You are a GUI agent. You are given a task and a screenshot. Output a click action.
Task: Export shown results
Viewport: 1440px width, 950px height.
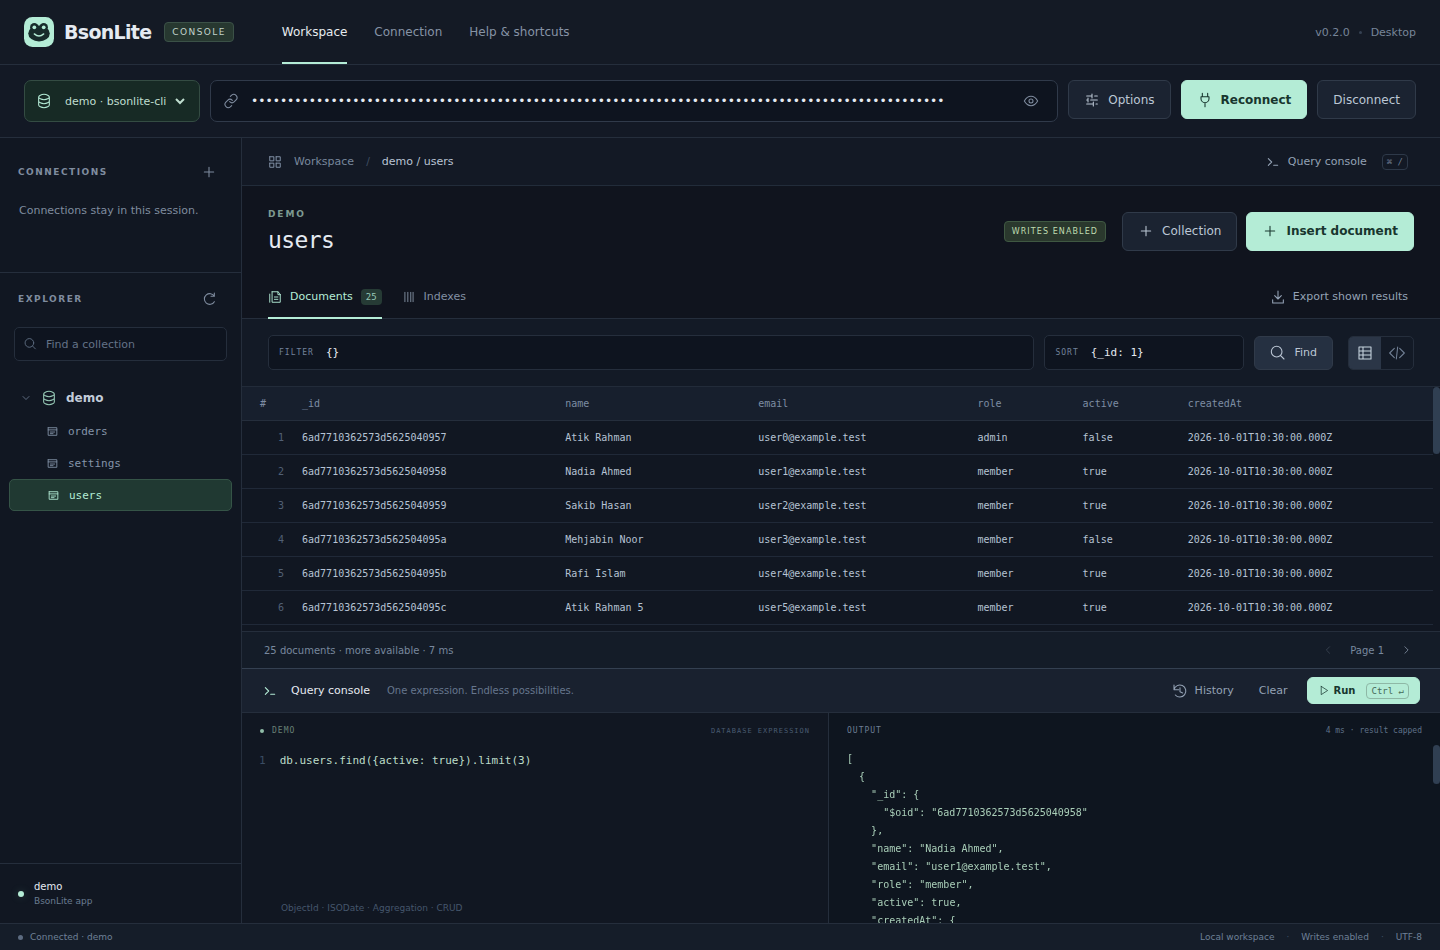point(1339,297)
